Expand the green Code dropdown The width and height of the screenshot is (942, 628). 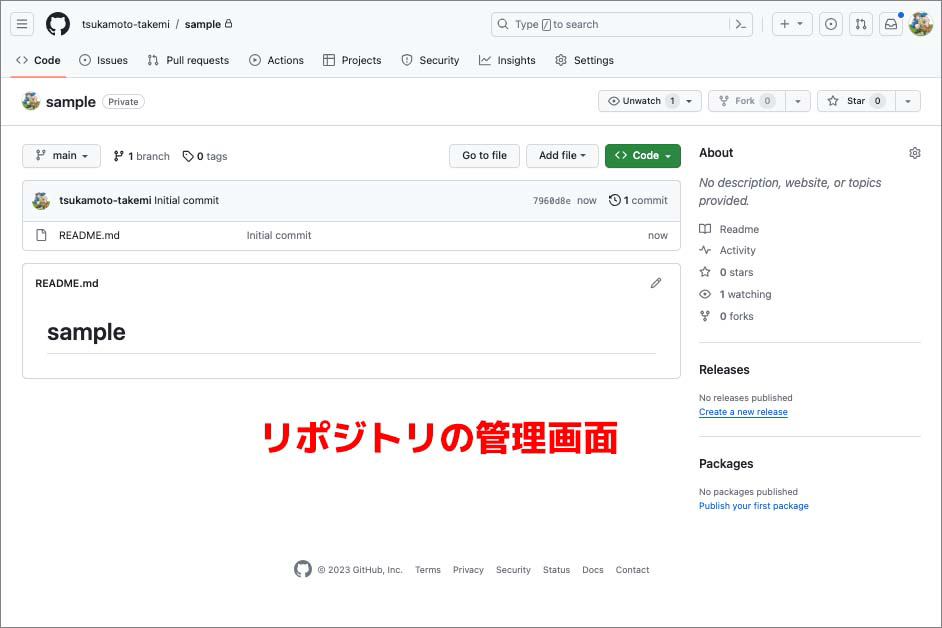coord(643,156)
